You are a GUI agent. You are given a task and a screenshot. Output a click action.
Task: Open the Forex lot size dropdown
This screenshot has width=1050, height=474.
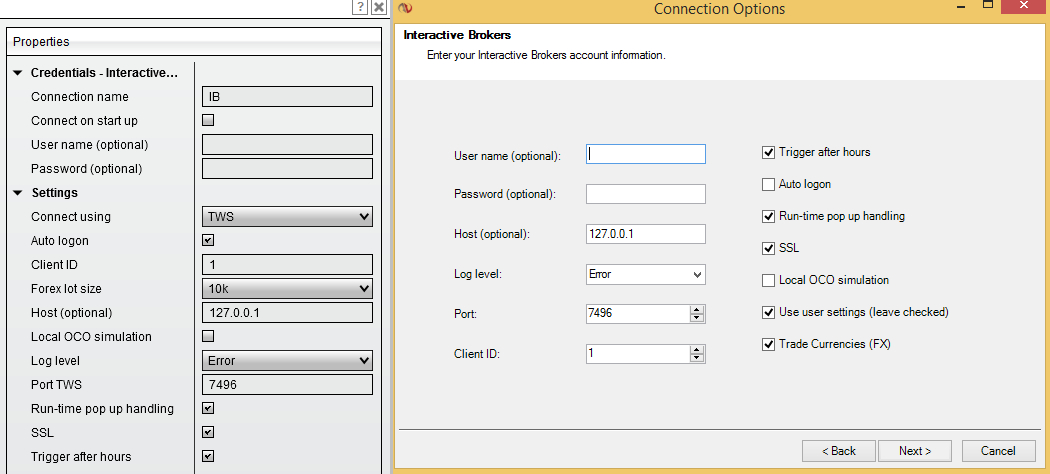coord(287,289)
